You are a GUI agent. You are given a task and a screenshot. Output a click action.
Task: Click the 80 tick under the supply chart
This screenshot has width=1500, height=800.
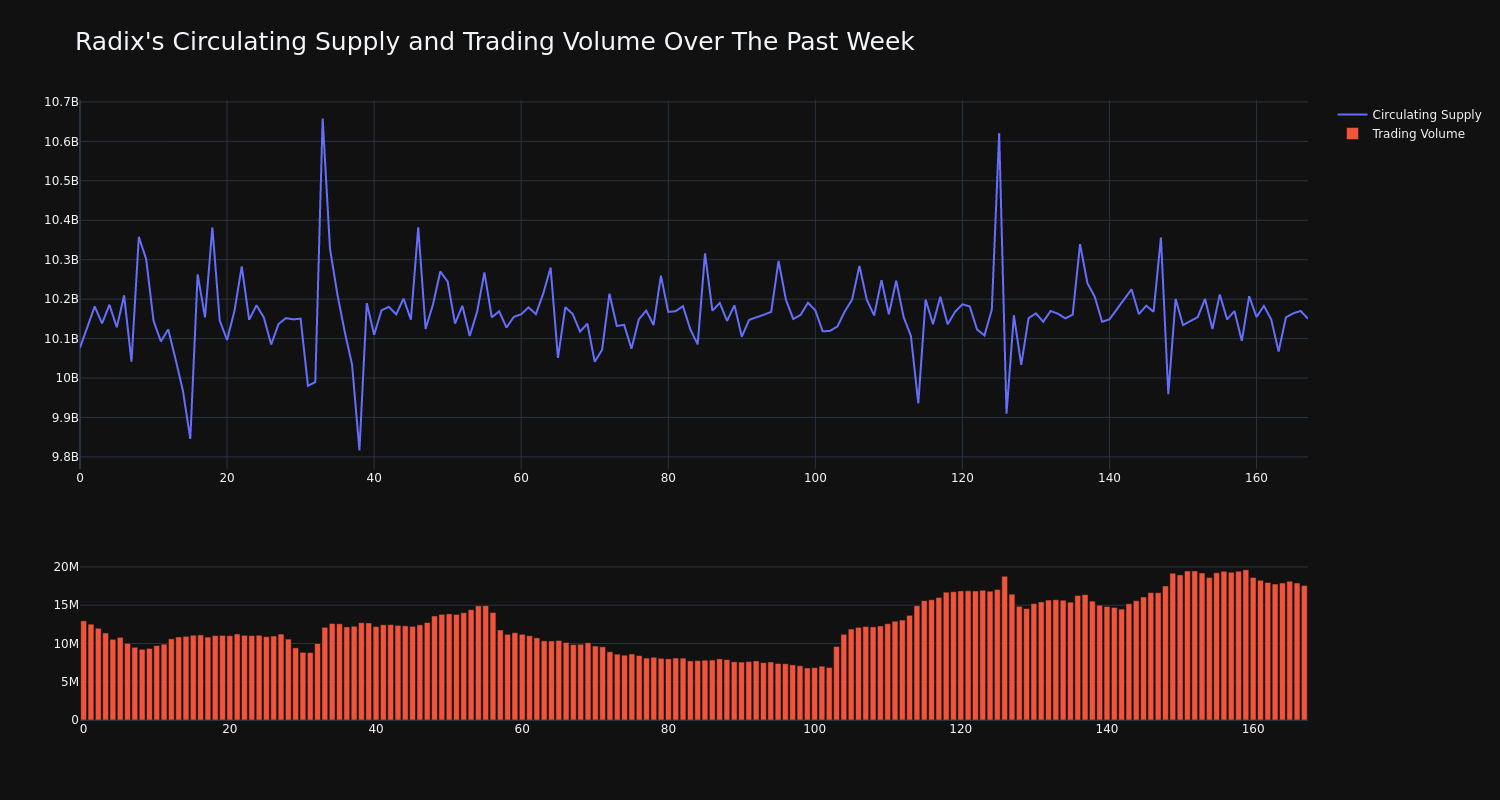[x=668, y=478]
